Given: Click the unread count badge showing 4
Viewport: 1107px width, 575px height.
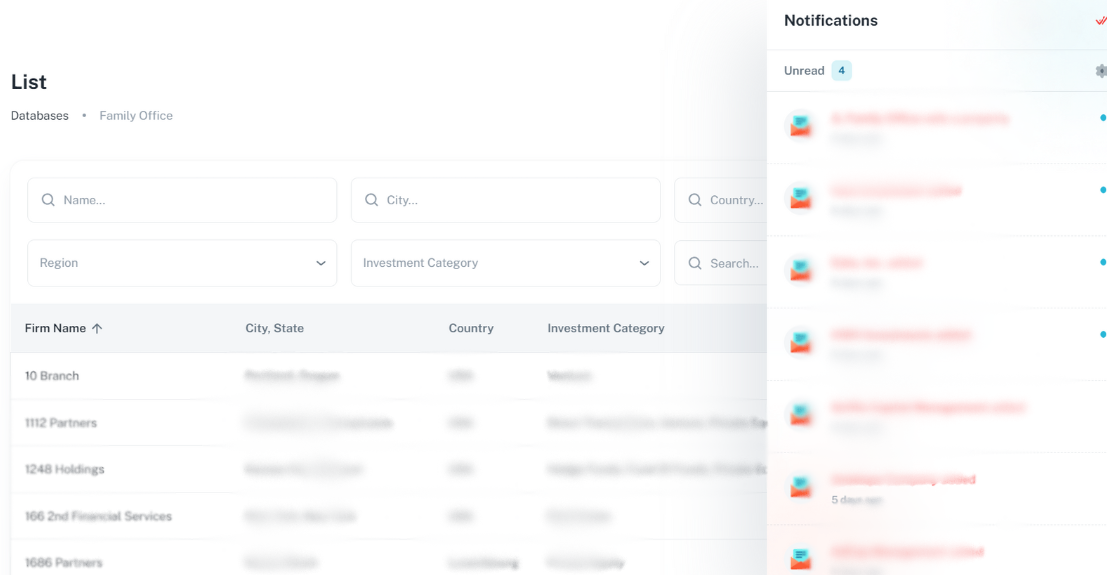Looking at the screenshot, I should 841,71.
